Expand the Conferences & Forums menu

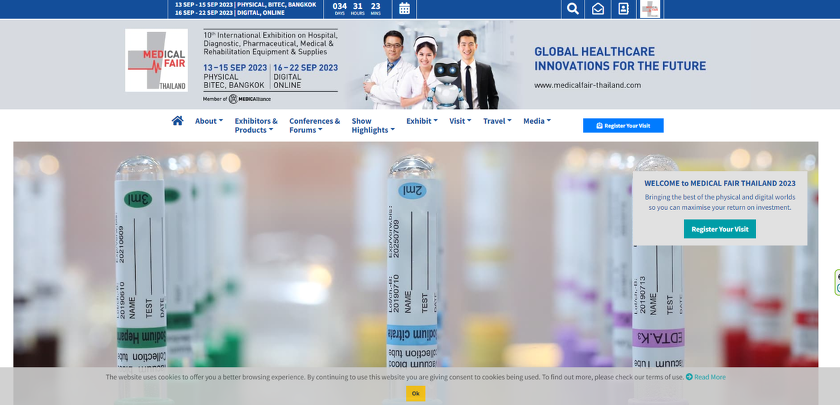pos(314,125)
